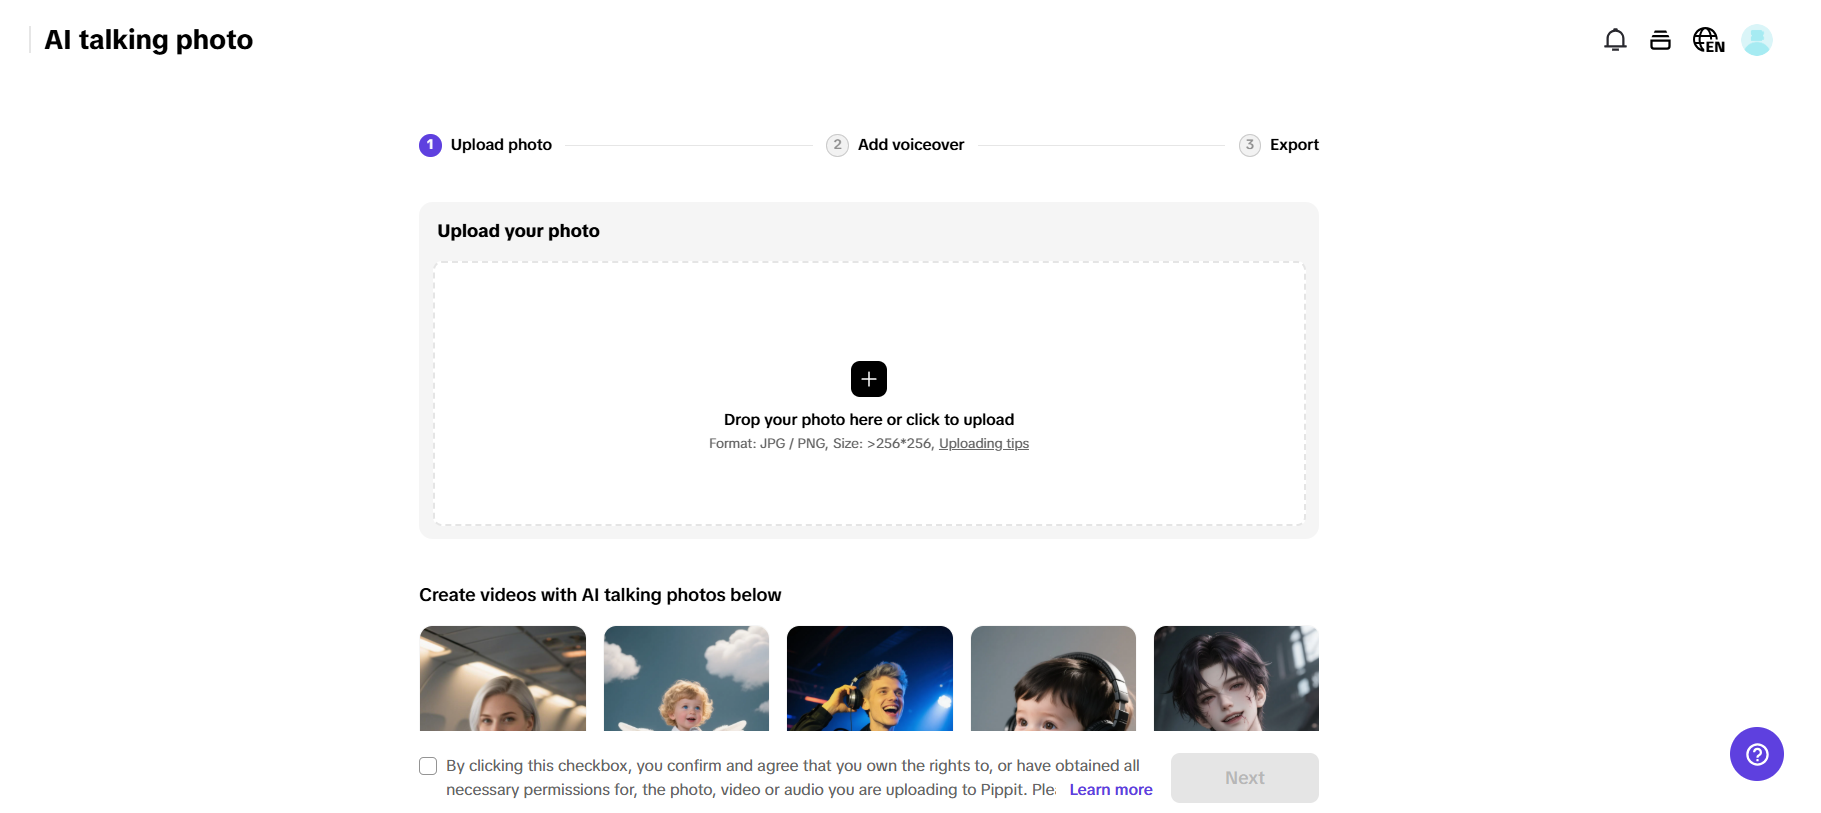Open the Uploading tips link

point(983,444)
